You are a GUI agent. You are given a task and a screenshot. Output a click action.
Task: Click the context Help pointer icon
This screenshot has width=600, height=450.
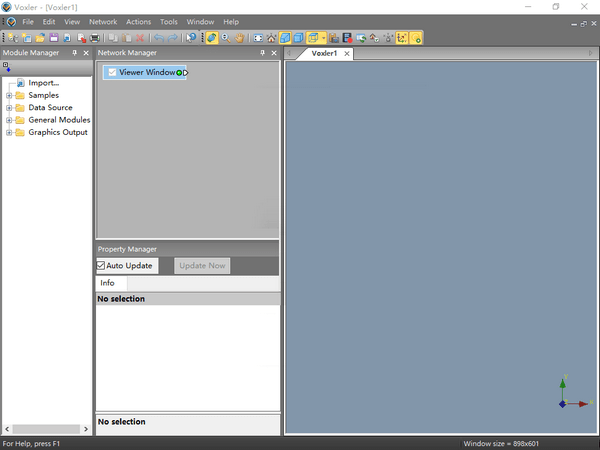click(x=191, y=38)
